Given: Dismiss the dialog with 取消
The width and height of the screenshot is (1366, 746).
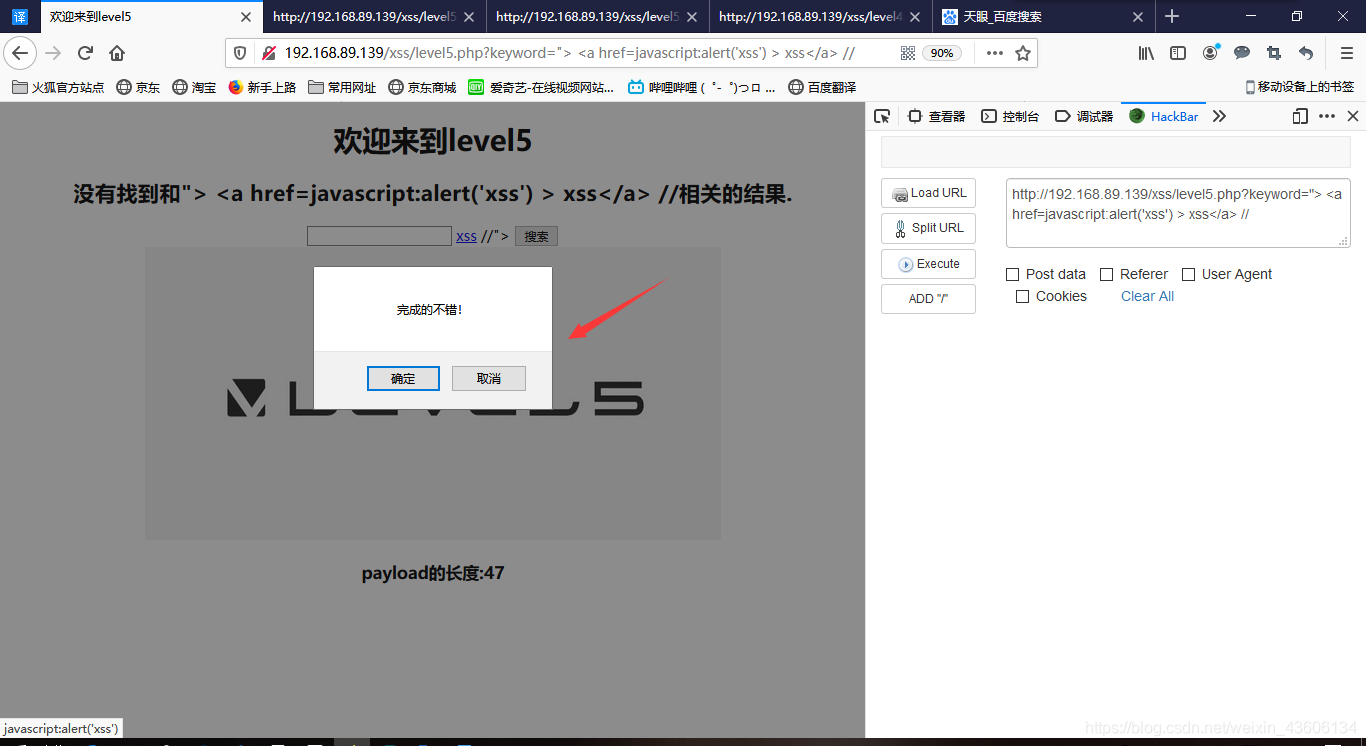Looking at the screenshot, I should click(489, 378).
